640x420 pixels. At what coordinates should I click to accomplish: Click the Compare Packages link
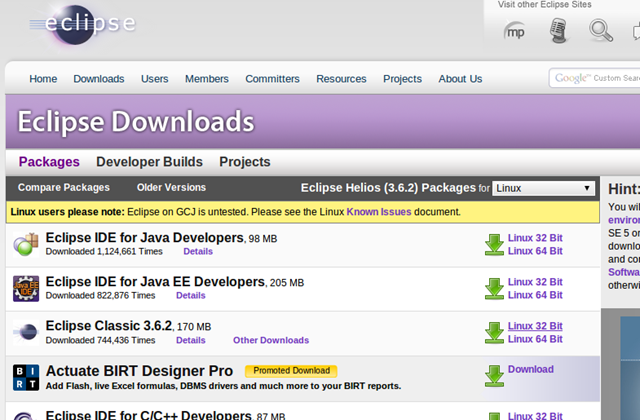[63, 188]
